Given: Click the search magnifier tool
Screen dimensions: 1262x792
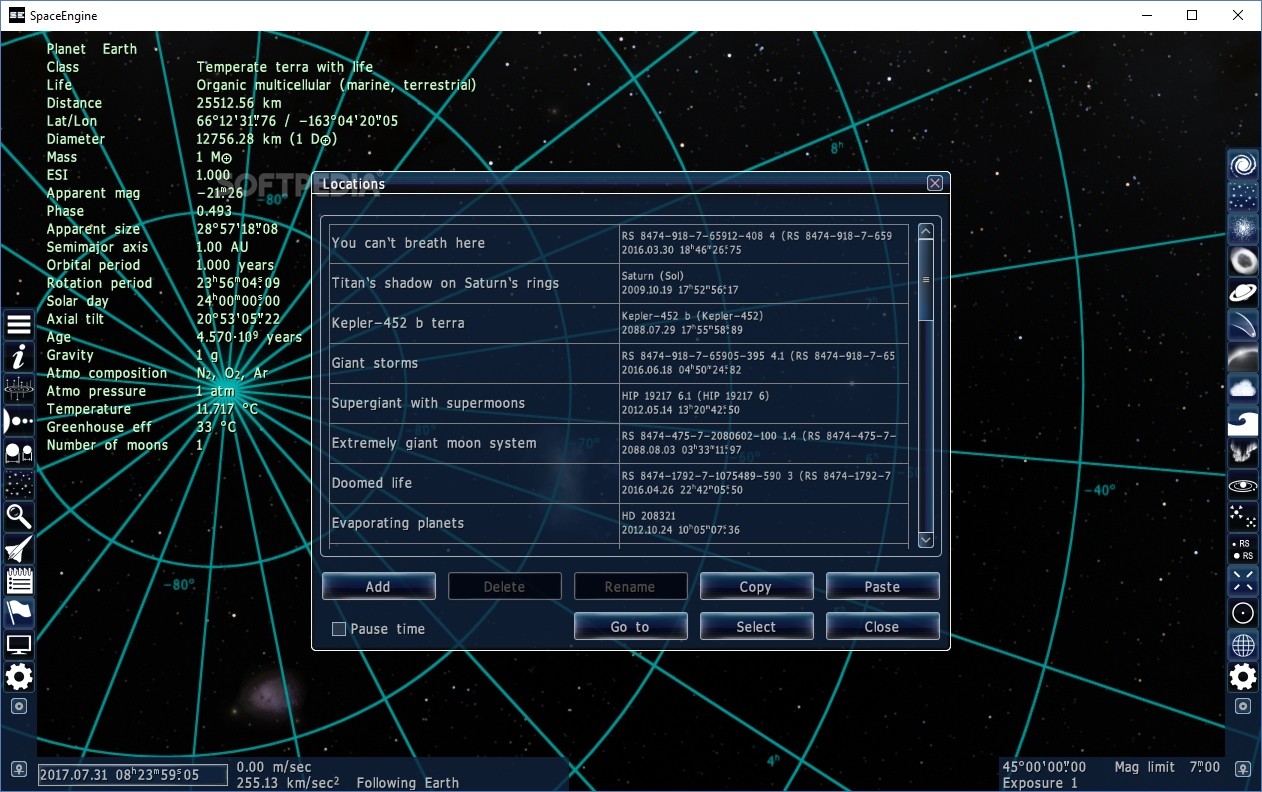Looking at the screenshot, I should point(18,517).
